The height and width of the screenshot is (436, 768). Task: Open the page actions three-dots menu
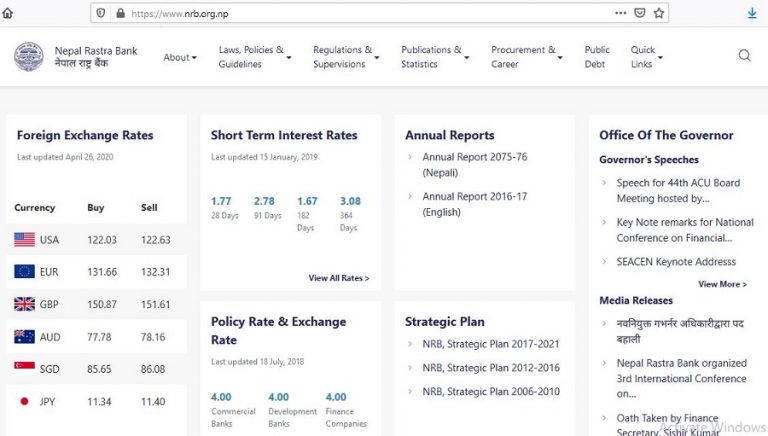pyautogui.click(x=621, y=14)
